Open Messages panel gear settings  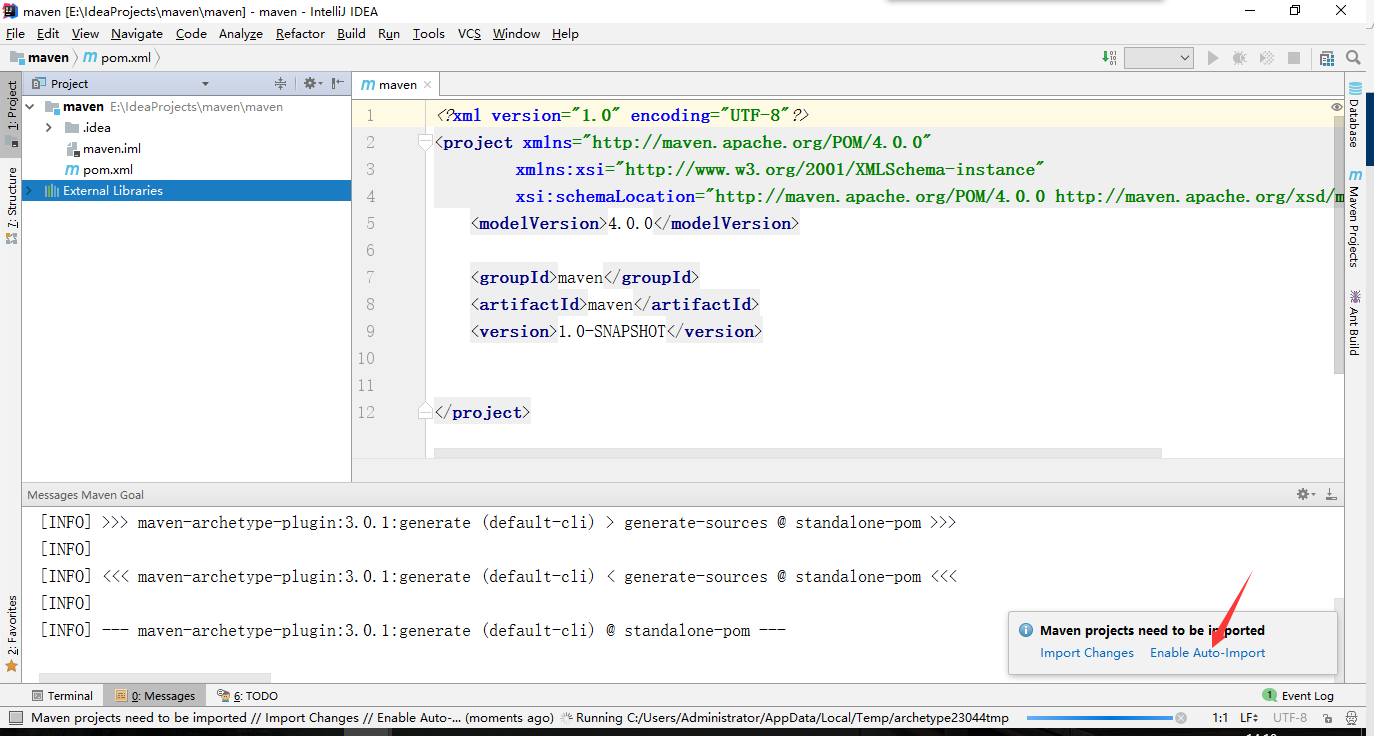[1305, 494]
